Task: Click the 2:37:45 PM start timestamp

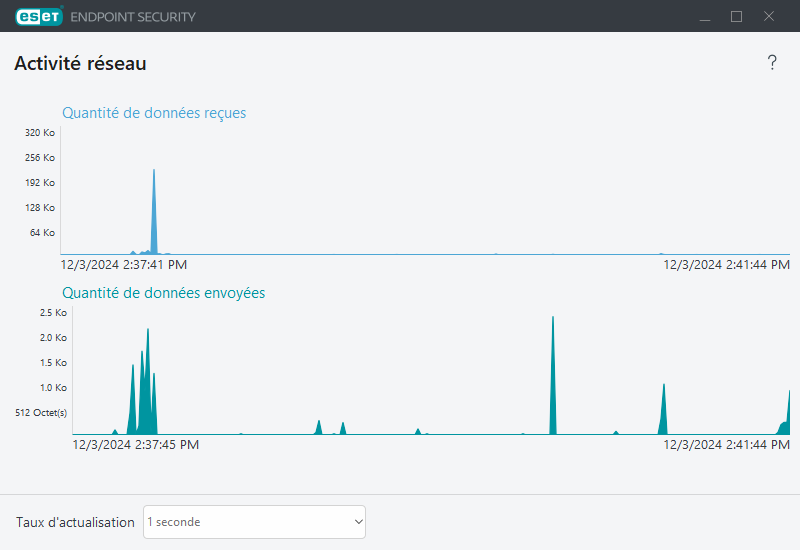Action: (136, 444)
